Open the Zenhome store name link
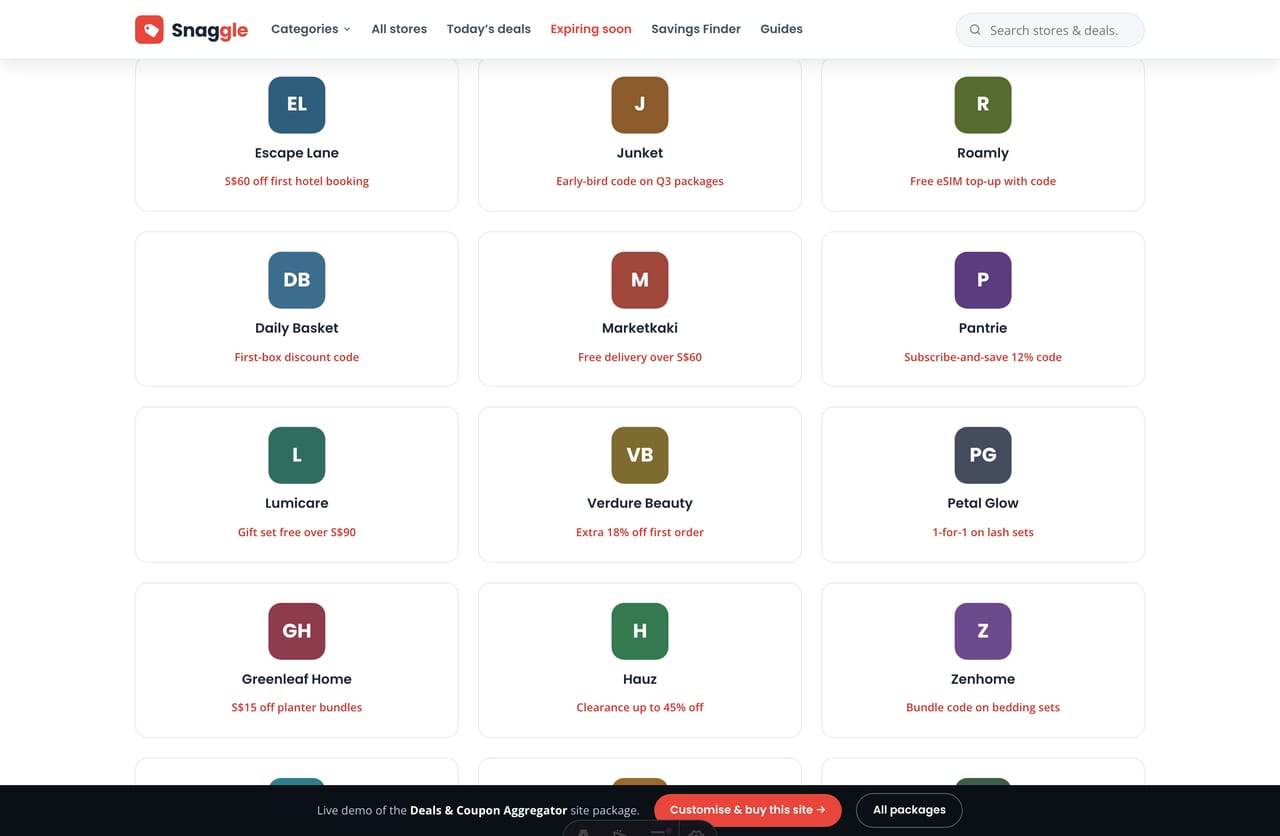 (x=983, y=679)
